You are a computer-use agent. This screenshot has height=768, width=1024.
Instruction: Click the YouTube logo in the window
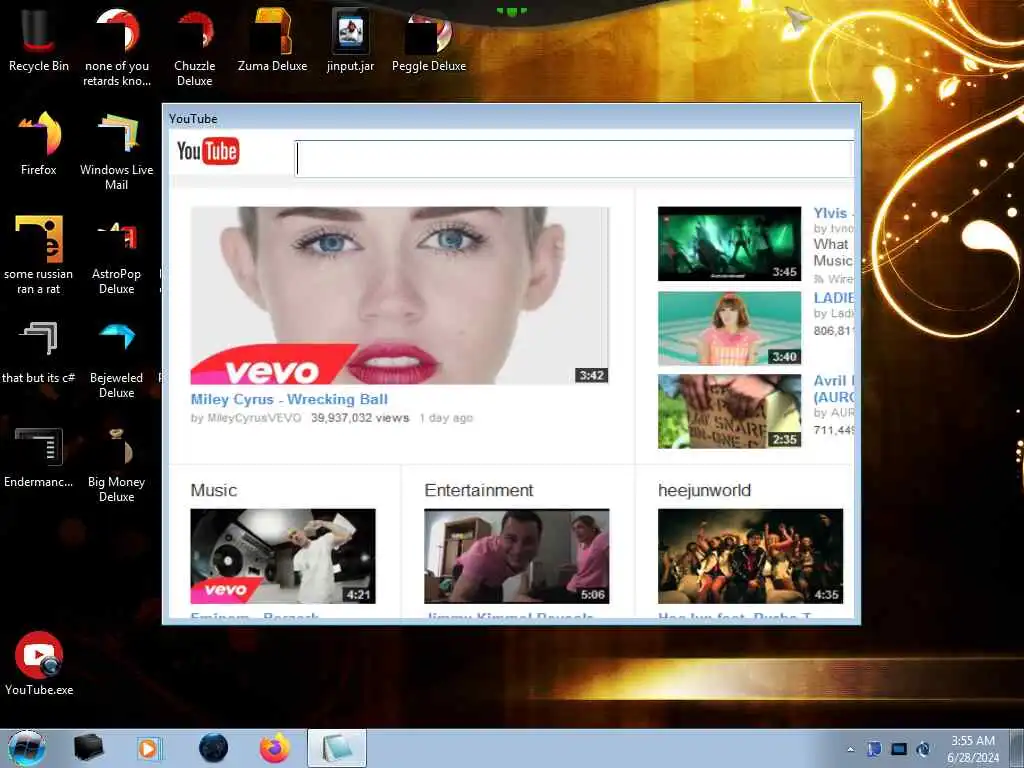pyautogui.click(x=208, y=151)
